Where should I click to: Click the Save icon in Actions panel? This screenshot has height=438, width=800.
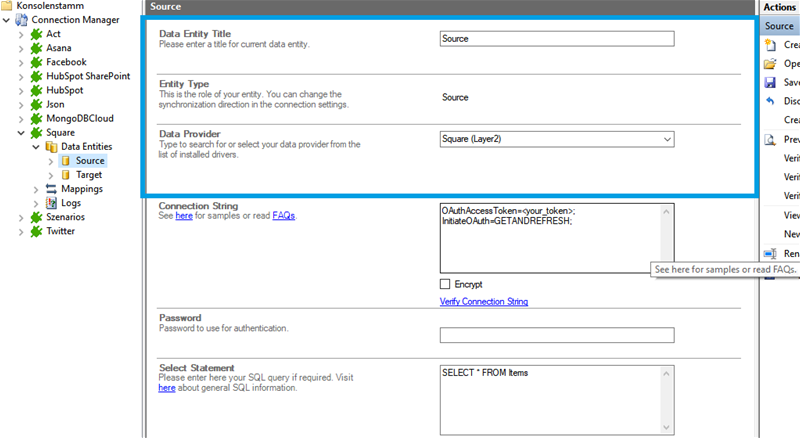coord(770,82)
